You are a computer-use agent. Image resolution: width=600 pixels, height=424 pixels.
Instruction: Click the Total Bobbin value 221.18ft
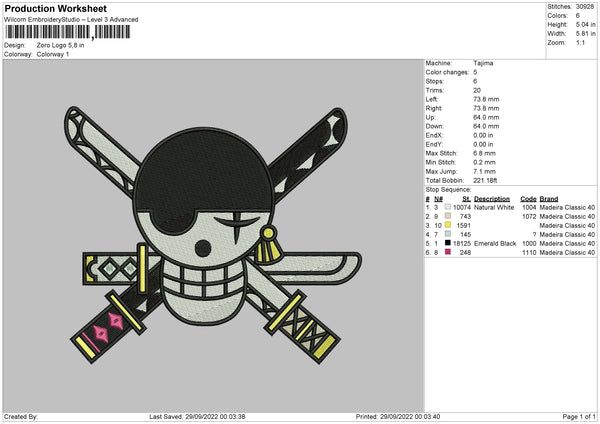pos(485,181)
